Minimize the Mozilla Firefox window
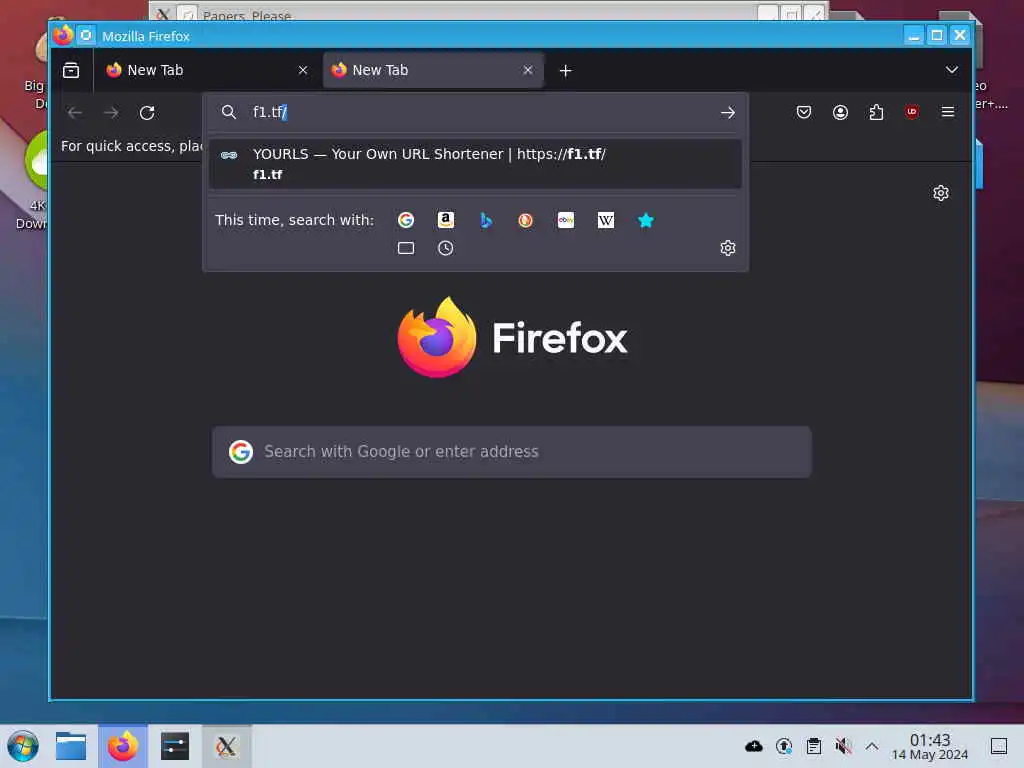This screenshot has height=768, width=1024. pyautogui.click(x=914, y=35)
